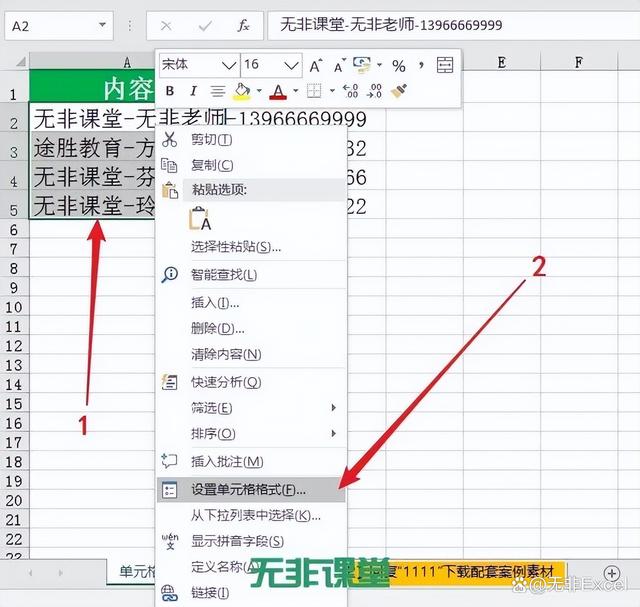Click the keep text only paste option icon
The height and width of the screenshot is (607, 640).
click(x=200, y=218)
